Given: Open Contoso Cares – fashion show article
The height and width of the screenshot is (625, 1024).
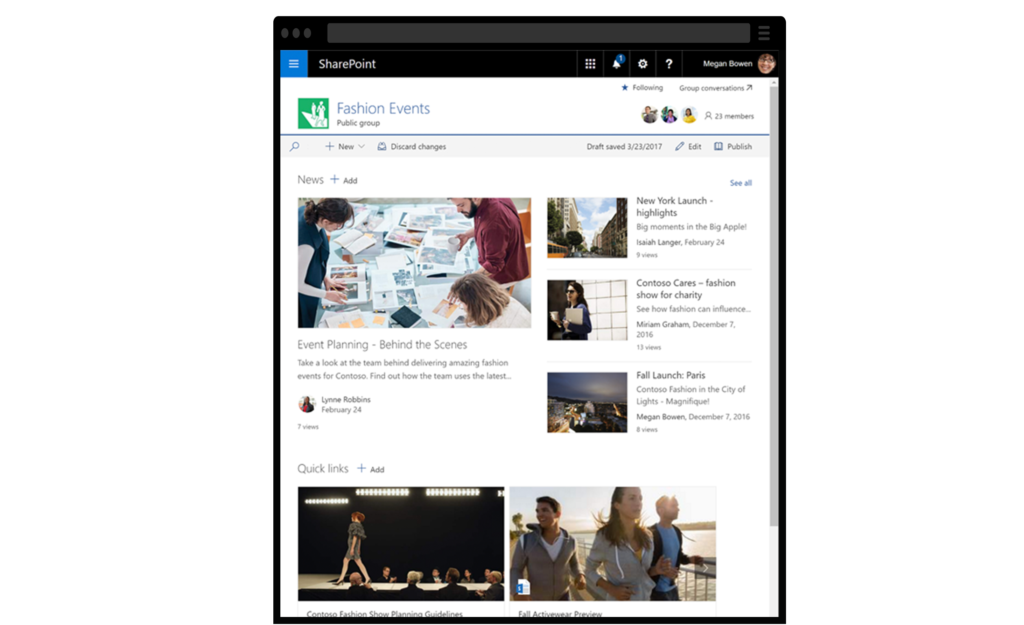Looking at the screenshot, I should tap(686, 289).
